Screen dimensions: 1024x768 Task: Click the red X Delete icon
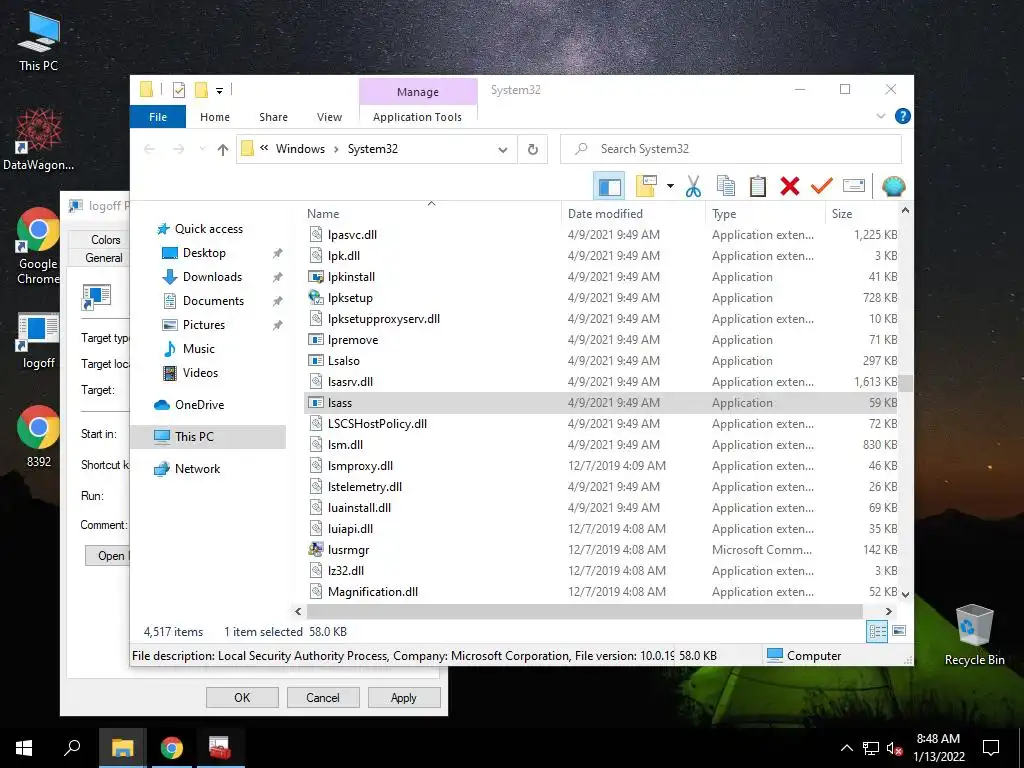tap(790, 187)
